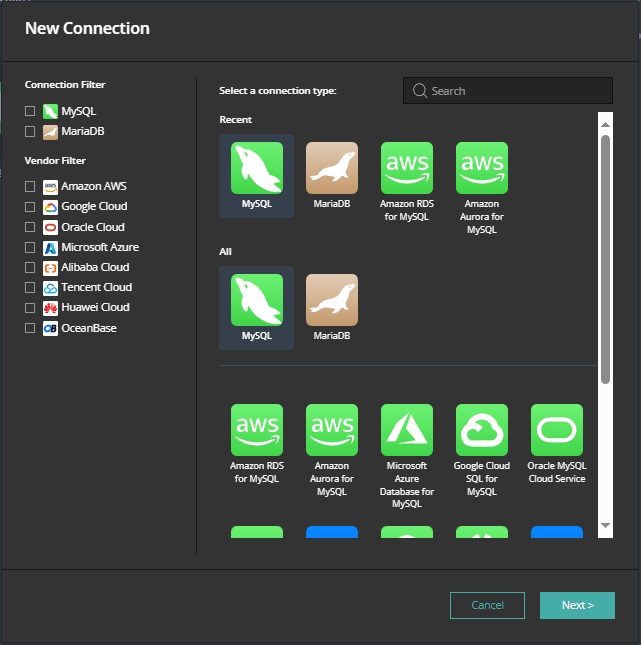Choose Oracle MySQL Cloud Service
641x645 pixels.
coord(557,430)
